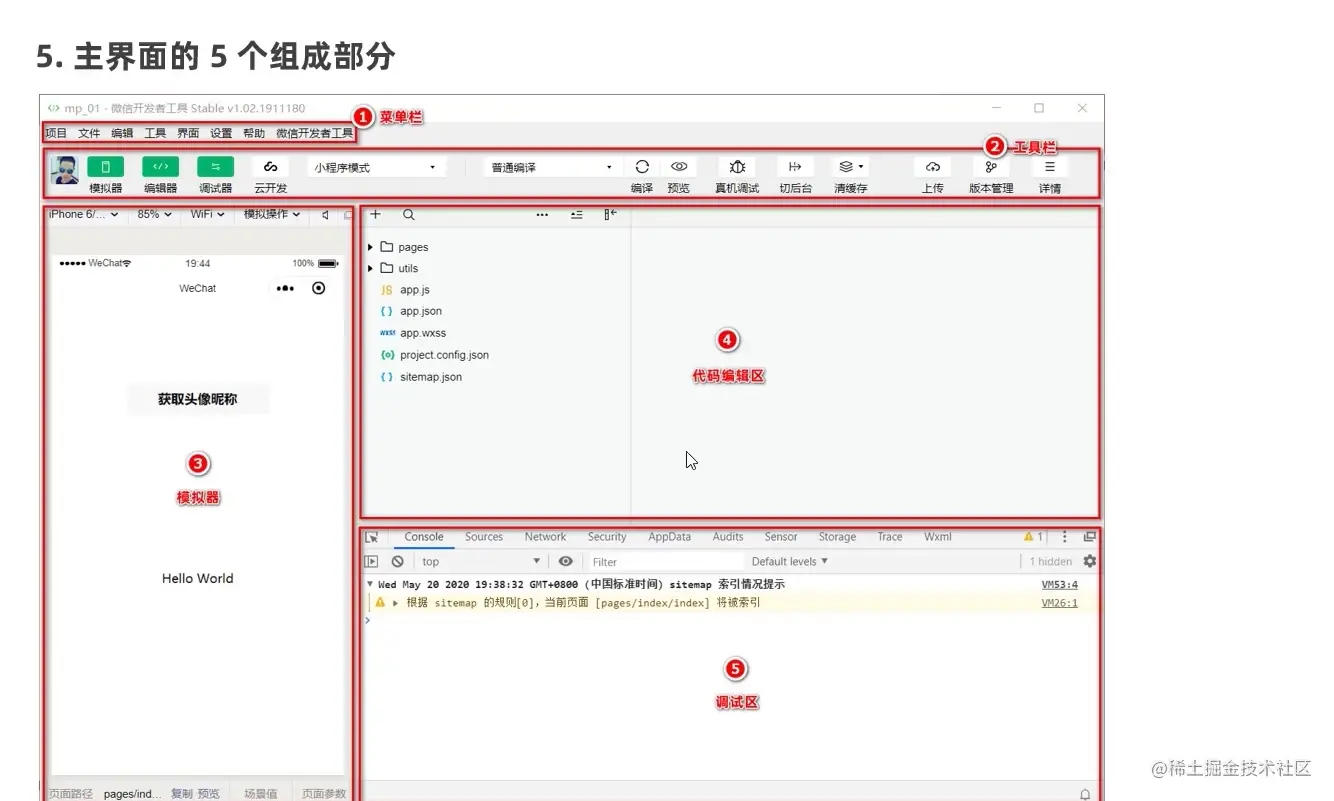Open the 云开发 cloud development panel

point(270,167)
